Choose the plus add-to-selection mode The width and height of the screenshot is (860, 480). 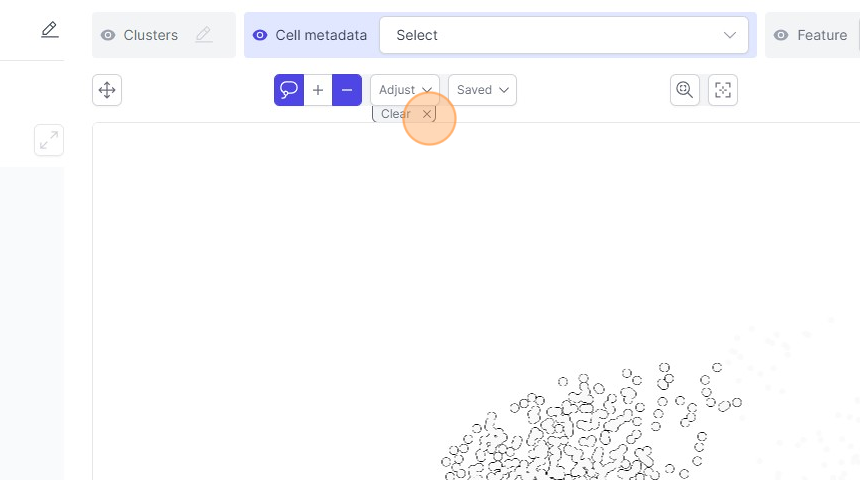pyautogui.click(x=318, y=90)
